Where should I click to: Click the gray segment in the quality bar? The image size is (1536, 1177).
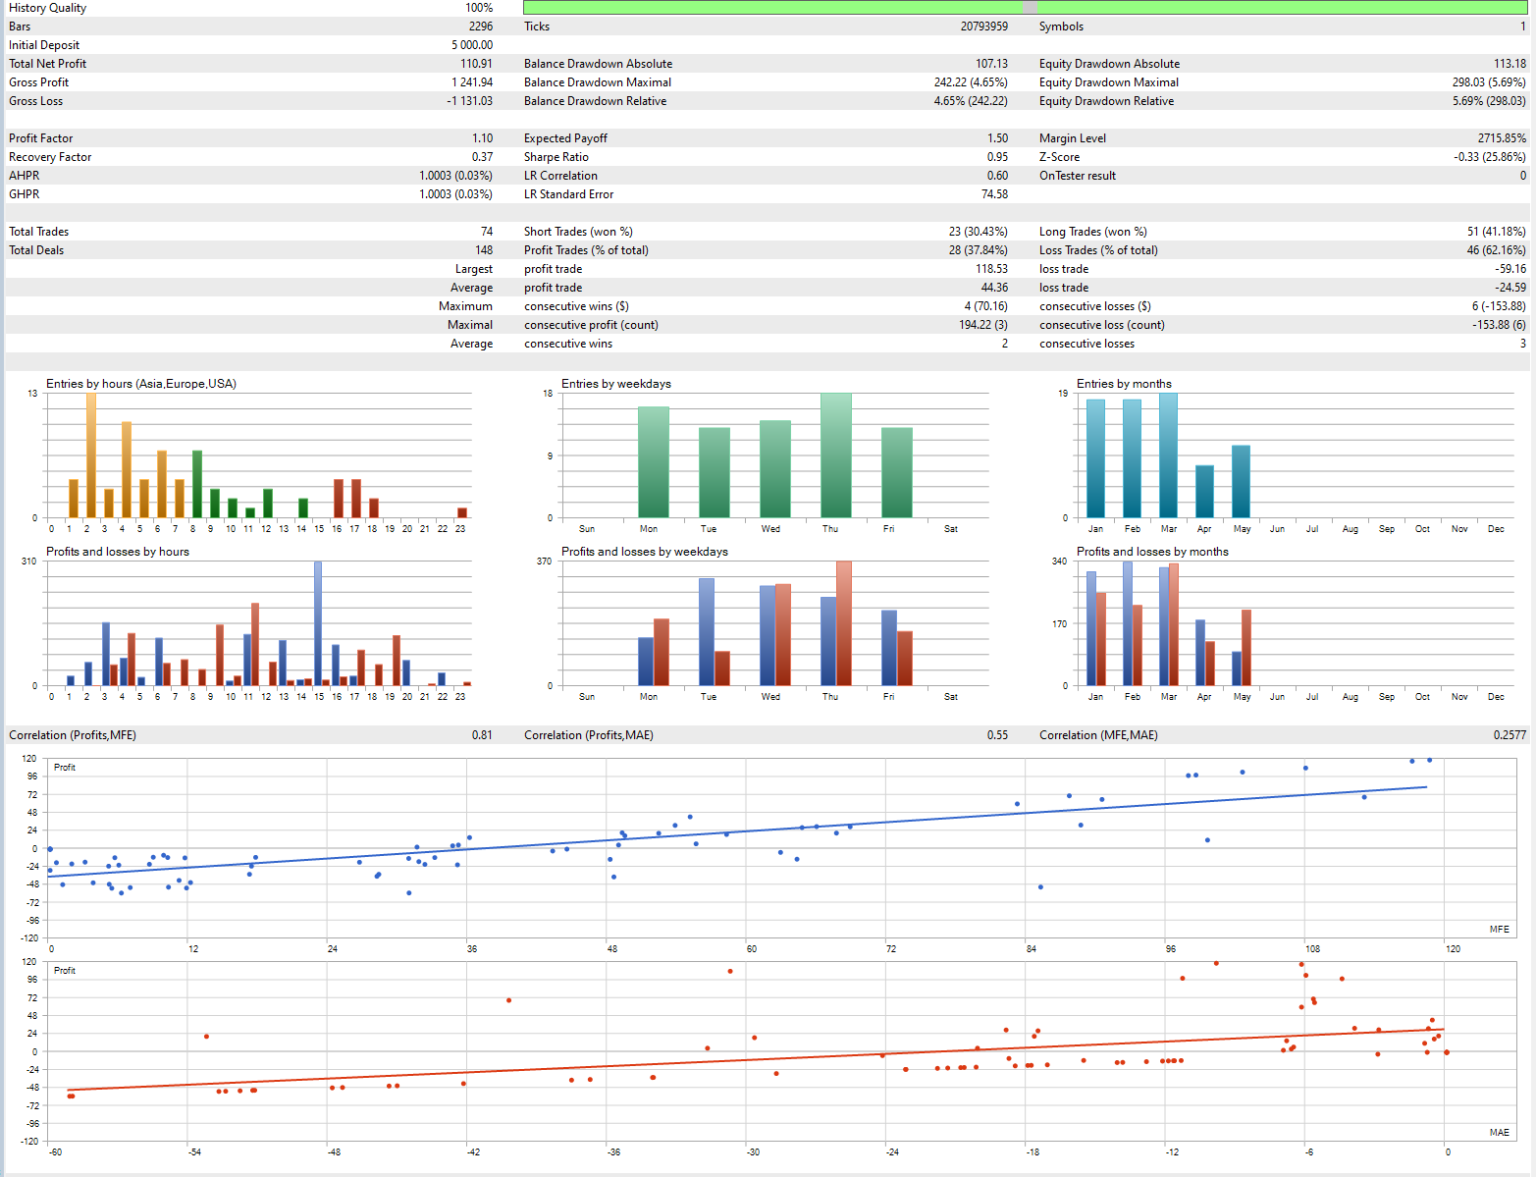(1029, 7)
